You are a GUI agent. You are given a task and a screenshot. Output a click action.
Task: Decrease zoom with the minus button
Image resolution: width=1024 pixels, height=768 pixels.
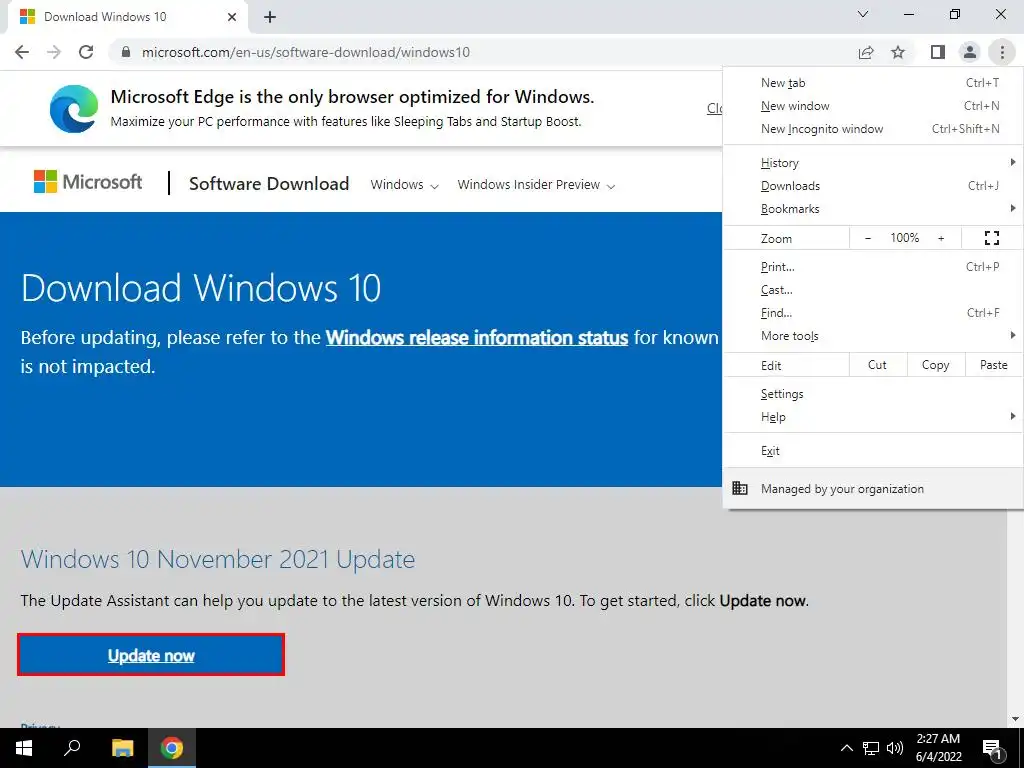(868, 238)
